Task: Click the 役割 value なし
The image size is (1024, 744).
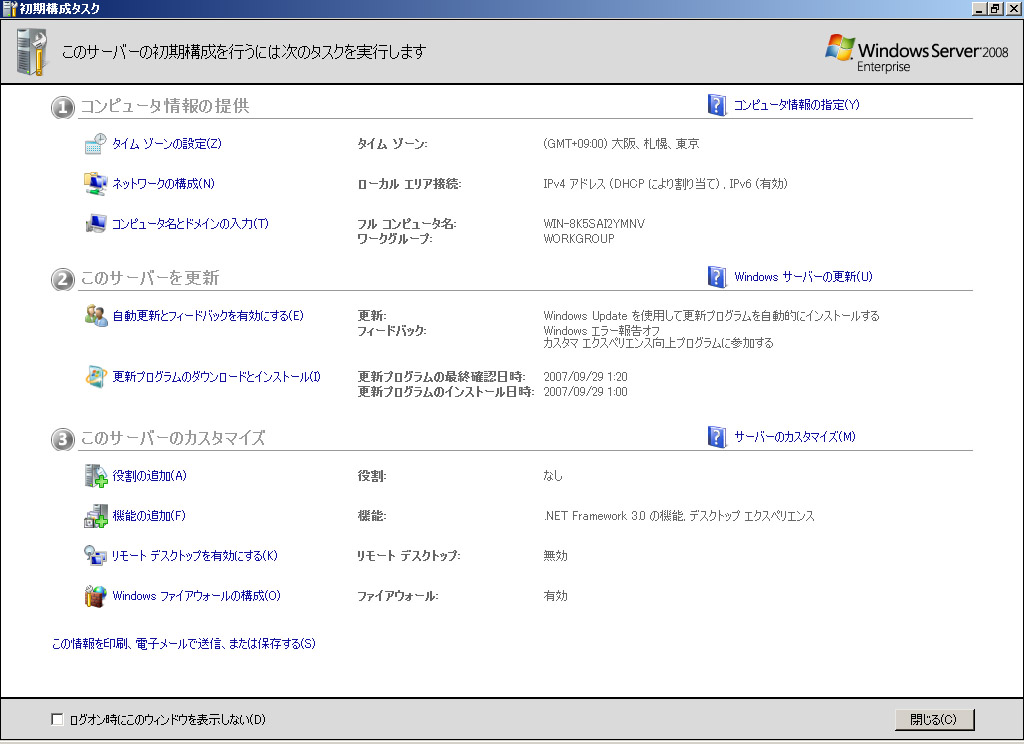Action: point(552,476)
